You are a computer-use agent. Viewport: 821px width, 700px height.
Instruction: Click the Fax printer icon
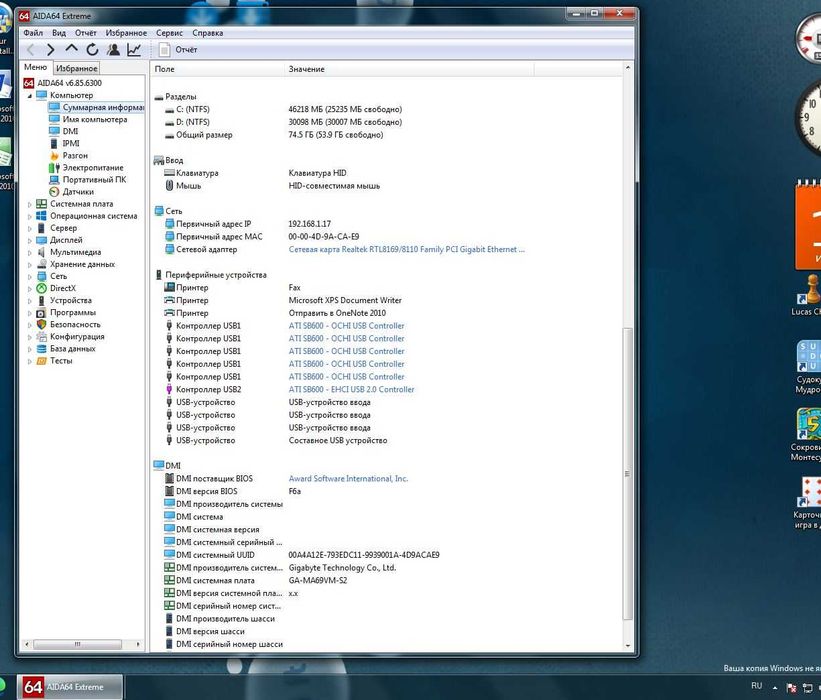(169, 287)
